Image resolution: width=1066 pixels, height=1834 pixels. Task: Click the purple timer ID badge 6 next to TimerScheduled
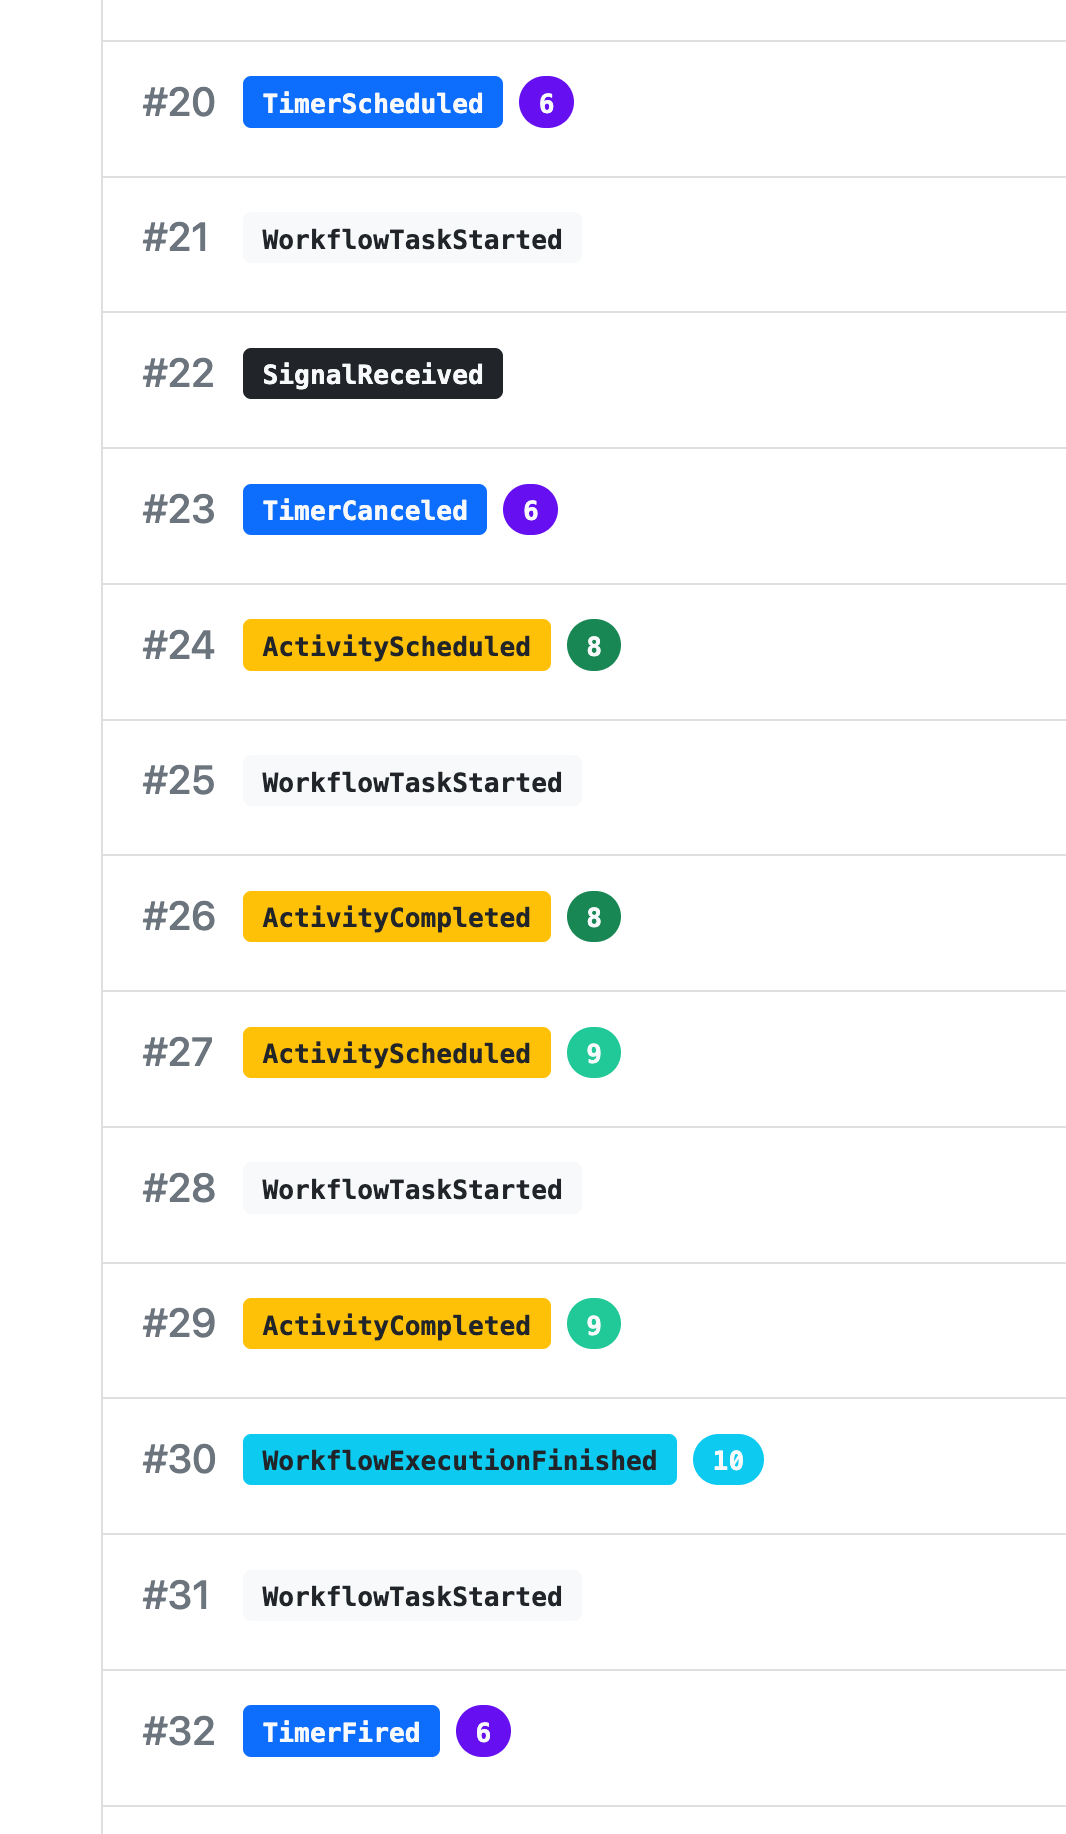tap(546, 101)
